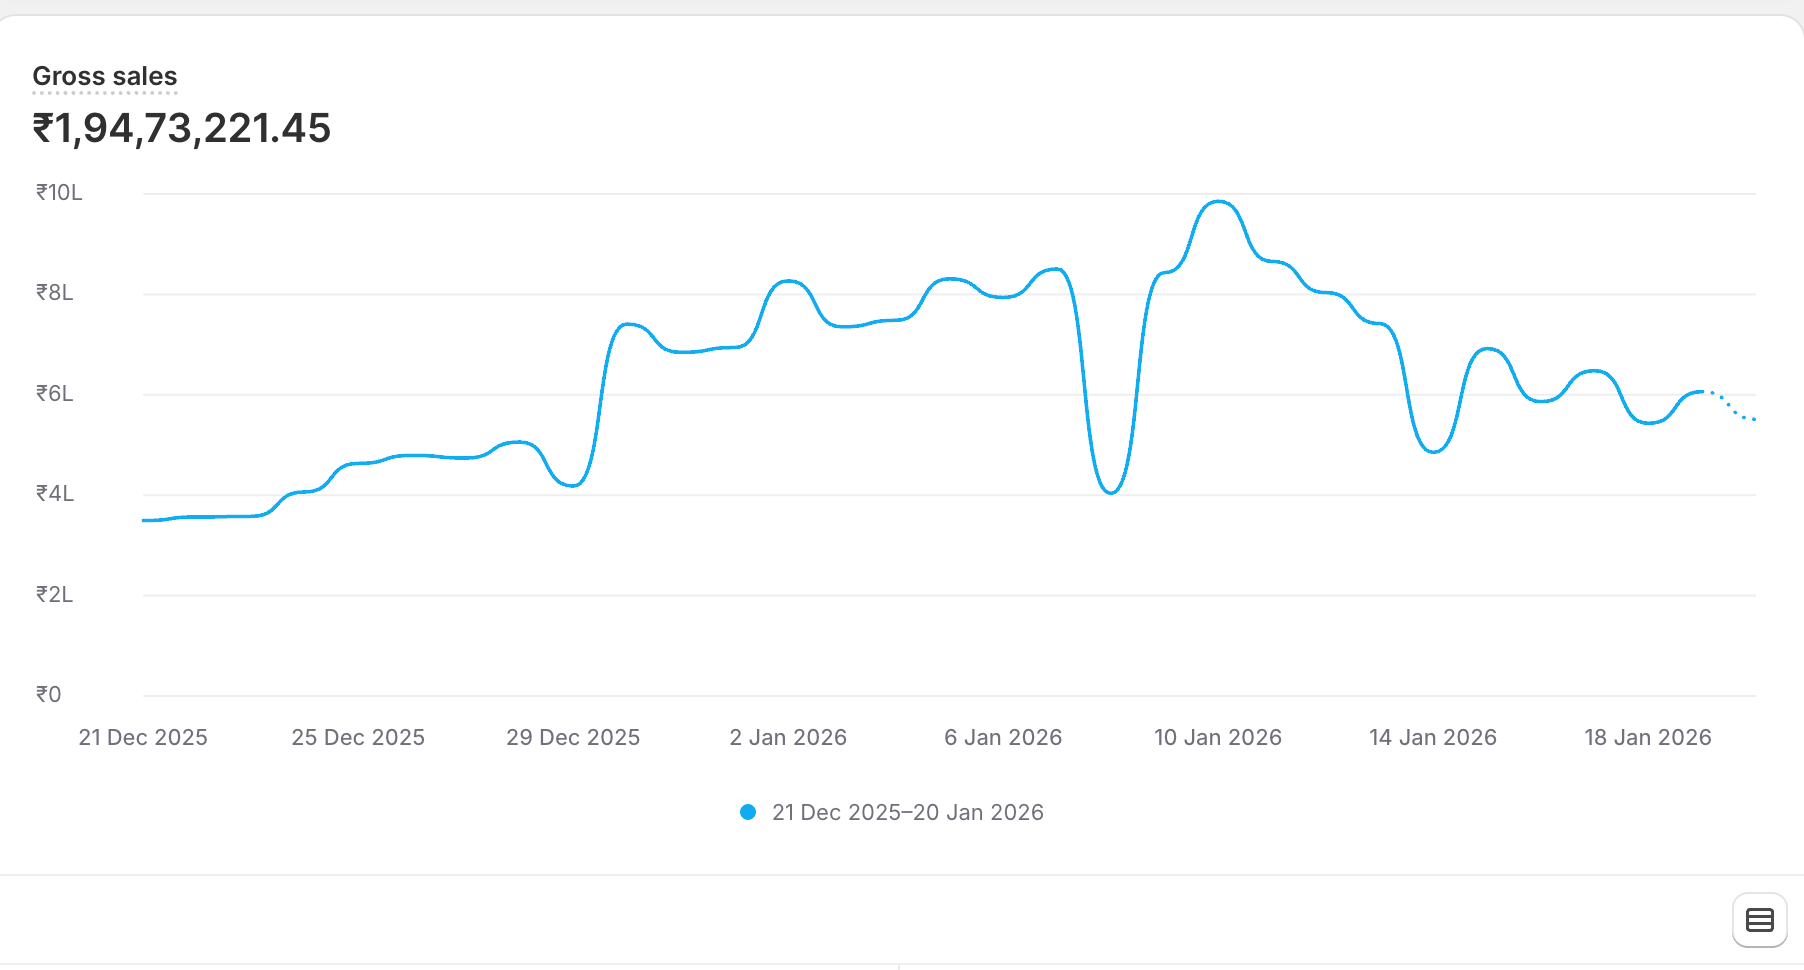The image size is (1804, 970).
Task: Select the ₹6L axis label
Action: click(x=55, y=394)
